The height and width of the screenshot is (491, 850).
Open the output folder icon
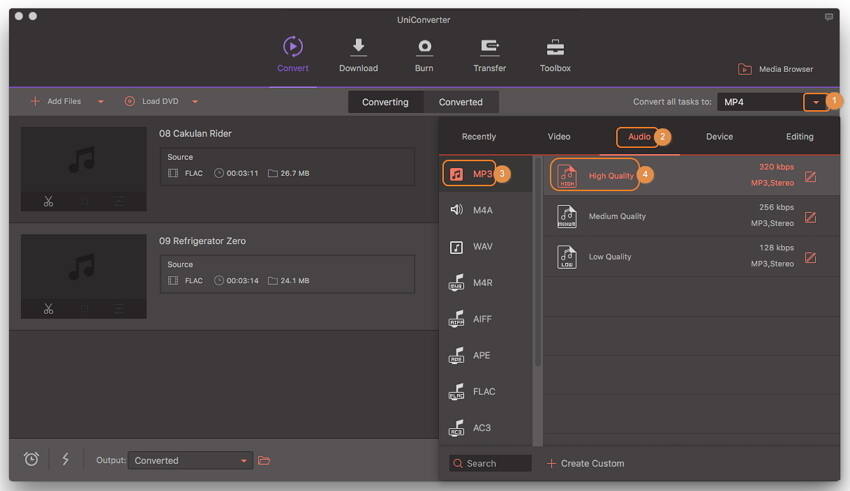click(x=264, y=461)
